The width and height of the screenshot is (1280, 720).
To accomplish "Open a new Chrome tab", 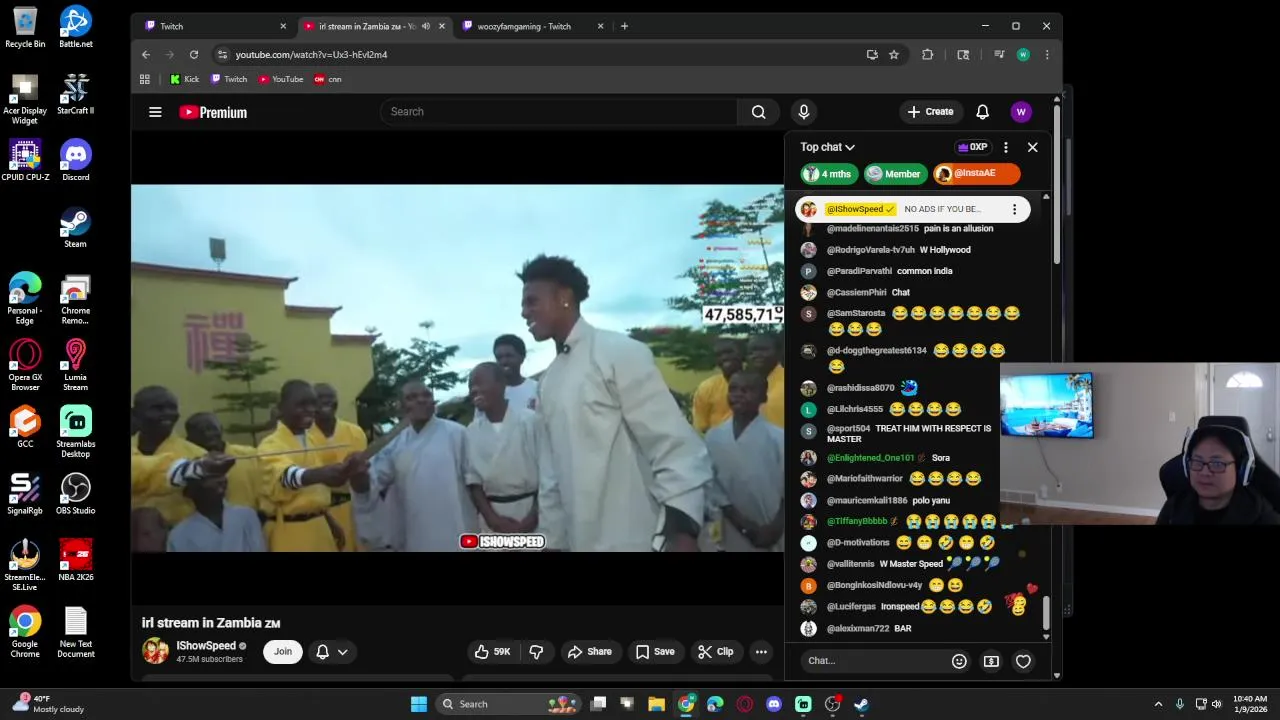I will point(624,26).
